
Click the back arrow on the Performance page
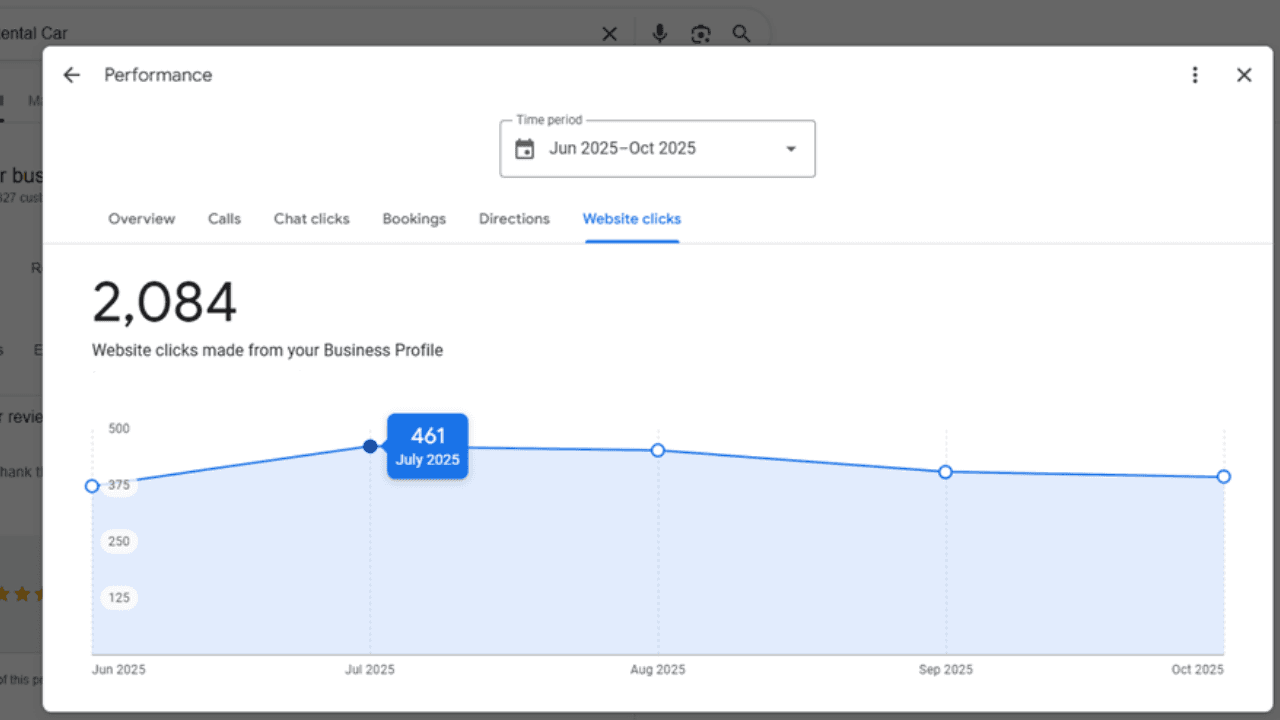[x=71, y=75]
